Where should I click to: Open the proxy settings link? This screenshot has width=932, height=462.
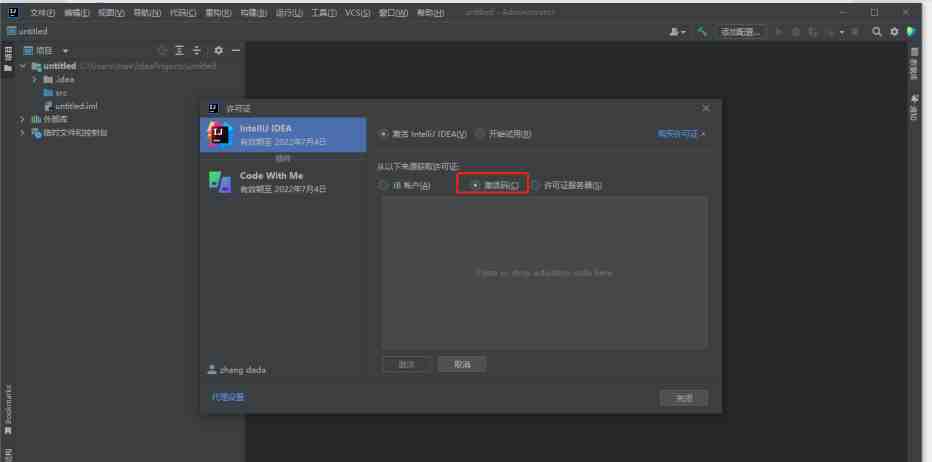pyautogui.click(x=228, y=397)
